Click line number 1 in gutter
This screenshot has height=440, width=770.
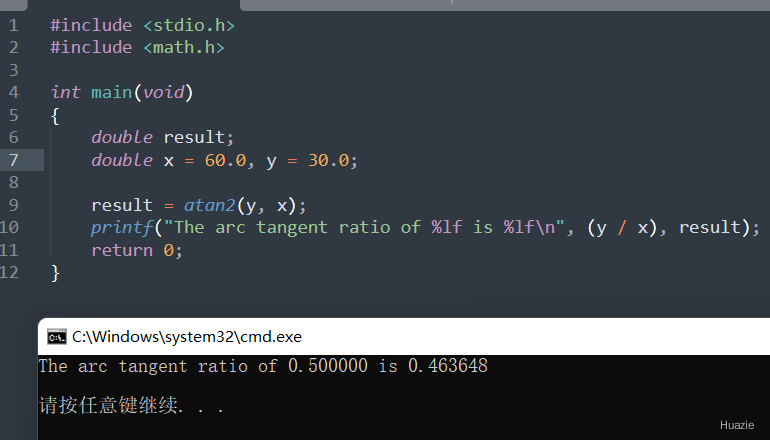[x=13, y=25]
